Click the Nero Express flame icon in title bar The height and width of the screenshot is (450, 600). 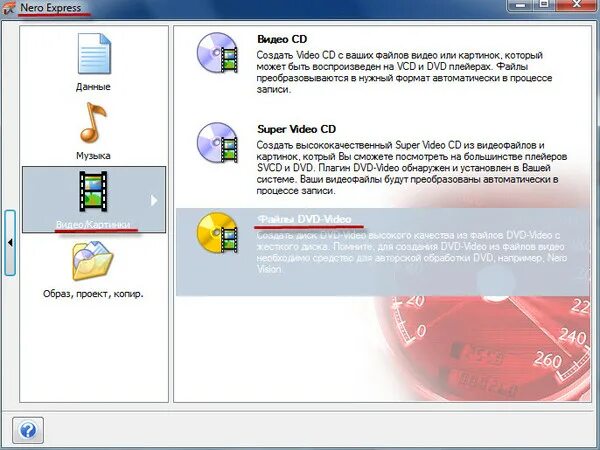[9, 8]
